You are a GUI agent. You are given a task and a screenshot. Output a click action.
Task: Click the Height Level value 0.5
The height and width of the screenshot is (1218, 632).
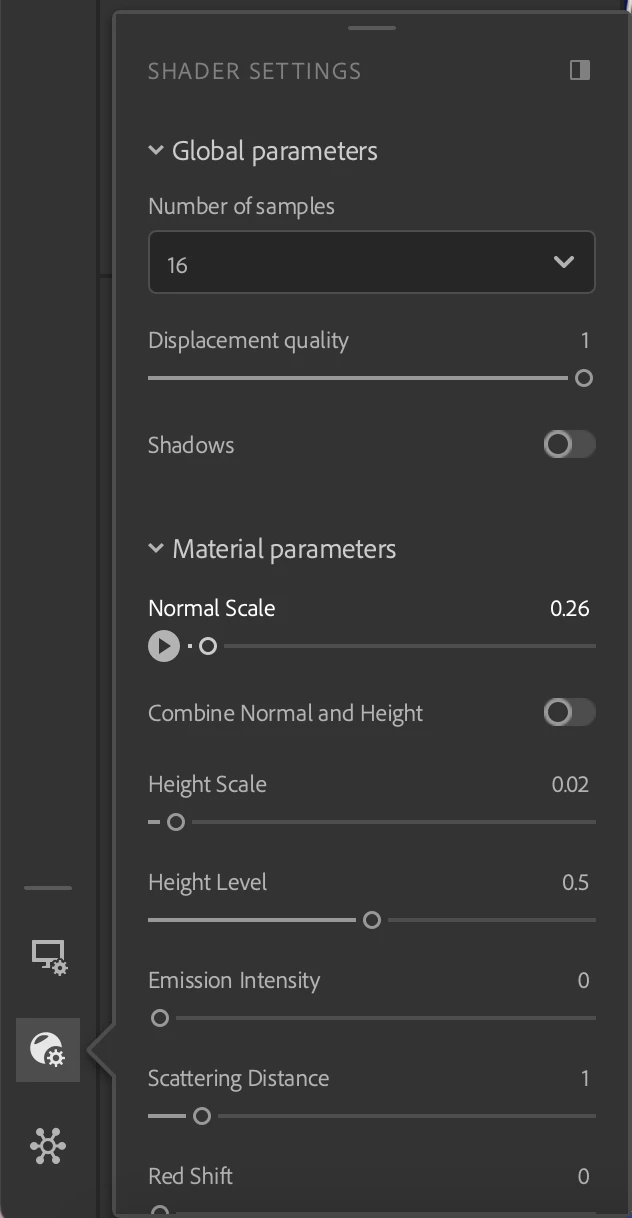[x=575, y=882]
